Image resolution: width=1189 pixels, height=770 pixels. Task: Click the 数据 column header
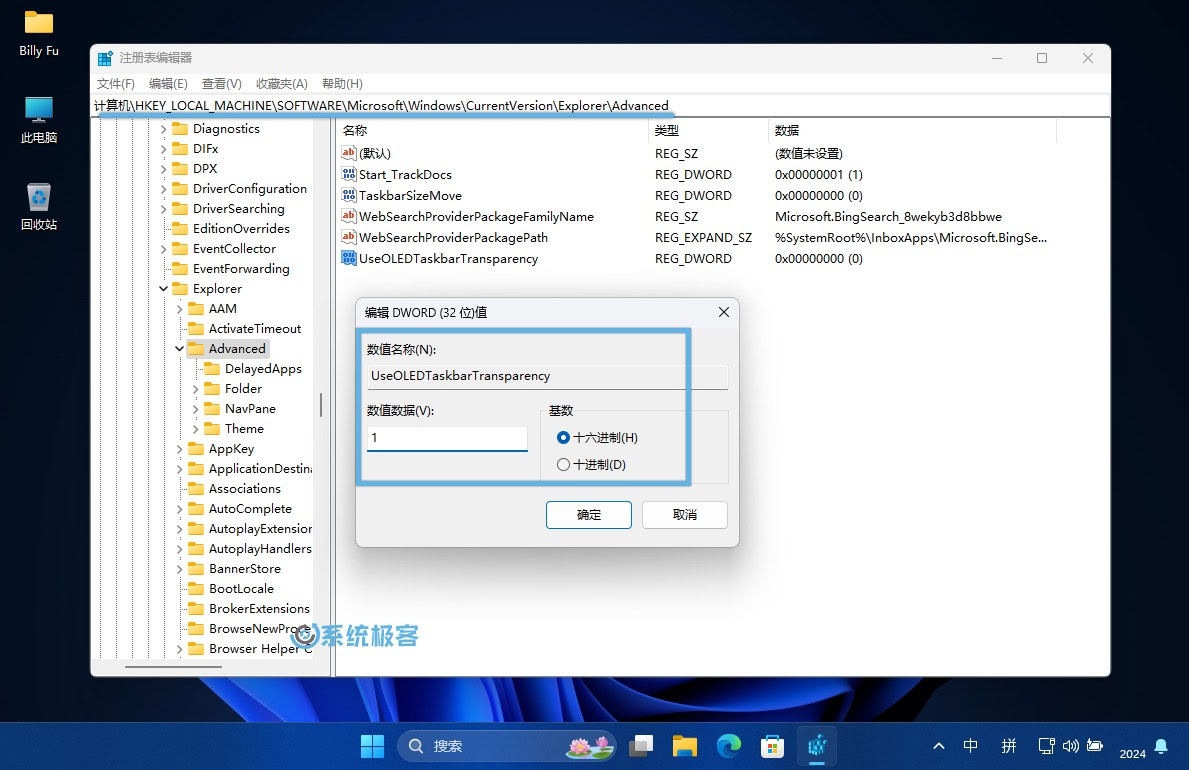point(913,130)
